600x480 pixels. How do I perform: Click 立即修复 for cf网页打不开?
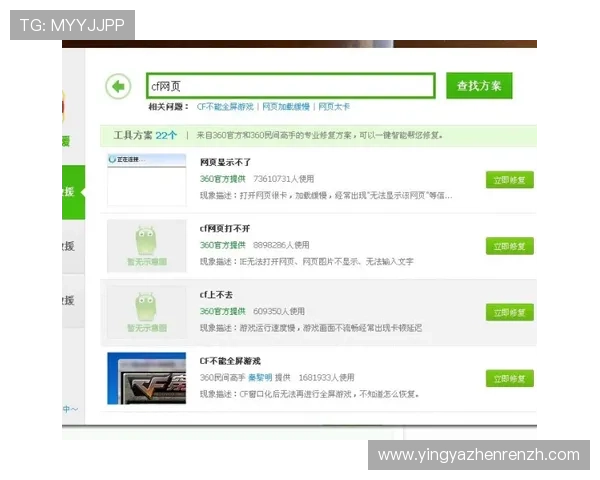[510, 246]
